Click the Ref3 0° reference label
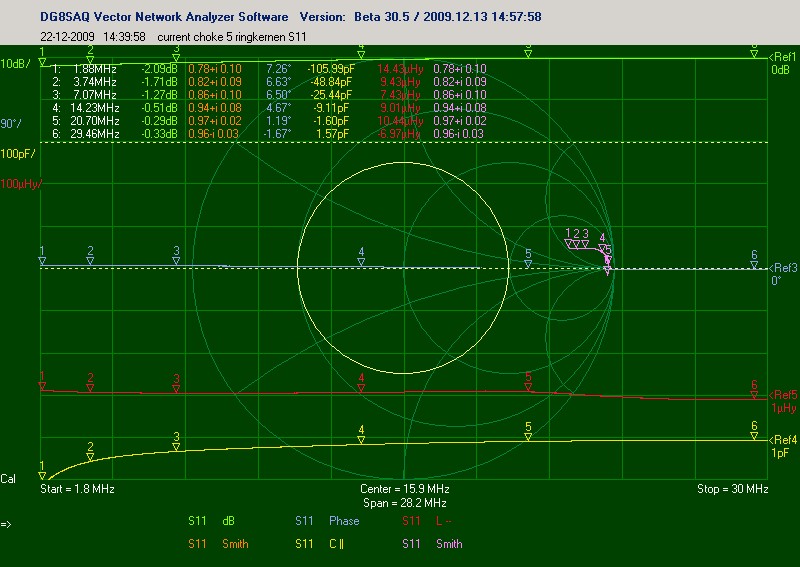 pos(783,274)
